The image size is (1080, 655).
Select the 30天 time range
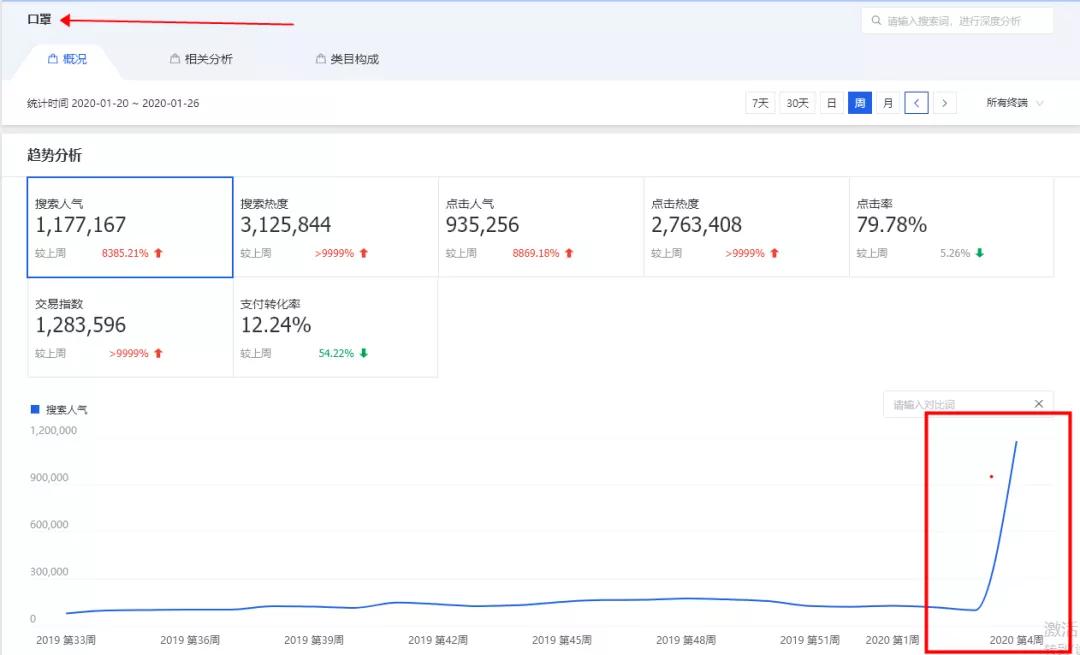pos(797,103)
